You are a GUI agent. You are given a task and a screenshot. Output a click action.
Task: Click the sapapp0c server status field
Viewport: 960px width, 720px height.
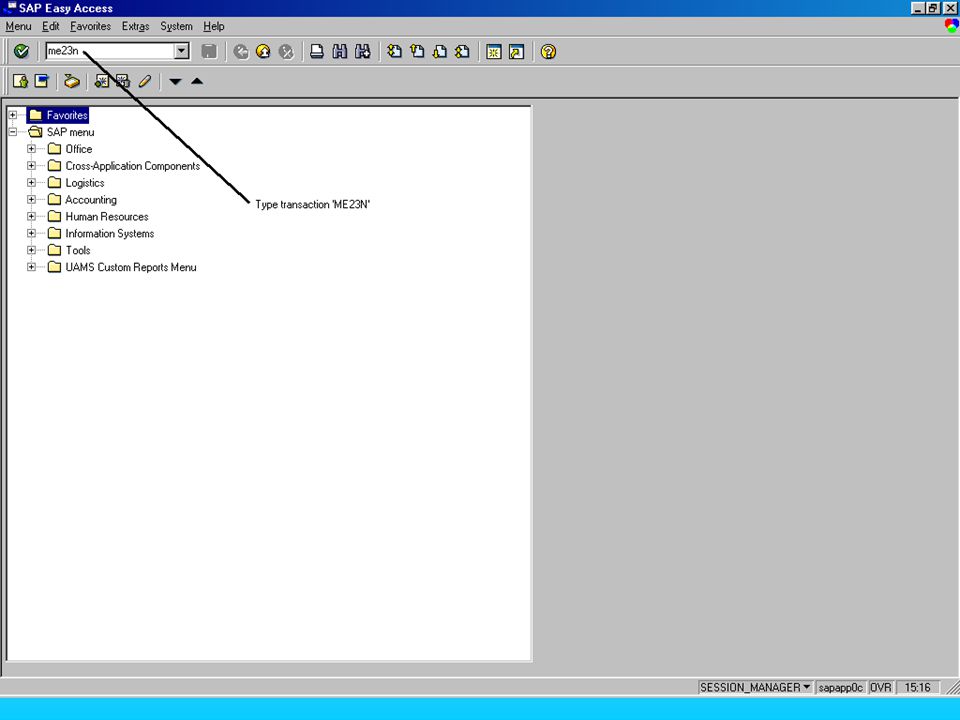click(x=841, y=688)
